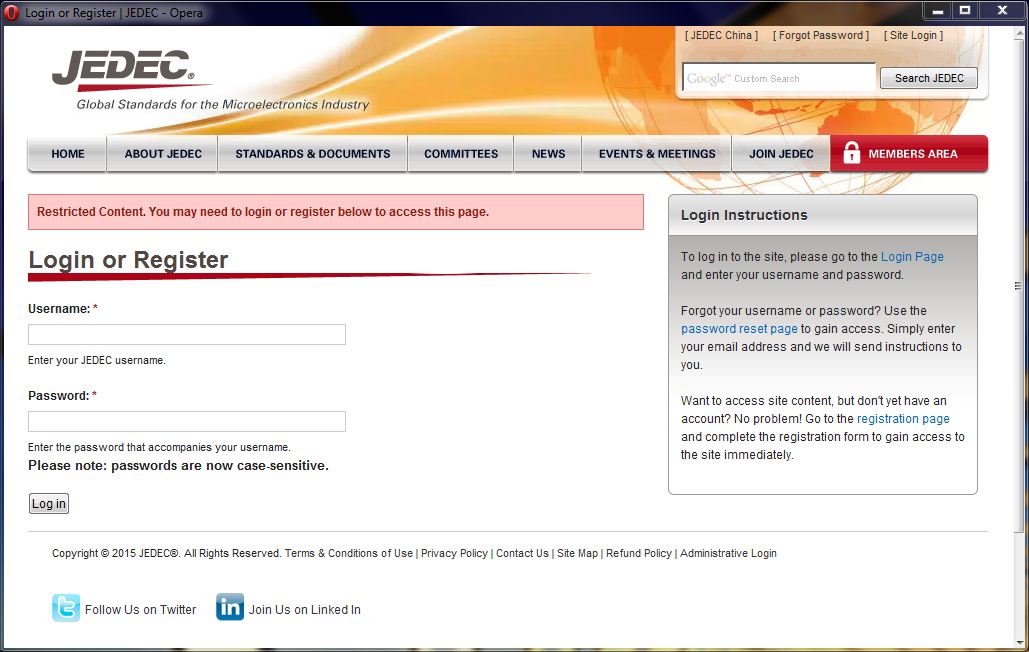Open the ABOUT JEDEC menu

[x=163, y=154]
